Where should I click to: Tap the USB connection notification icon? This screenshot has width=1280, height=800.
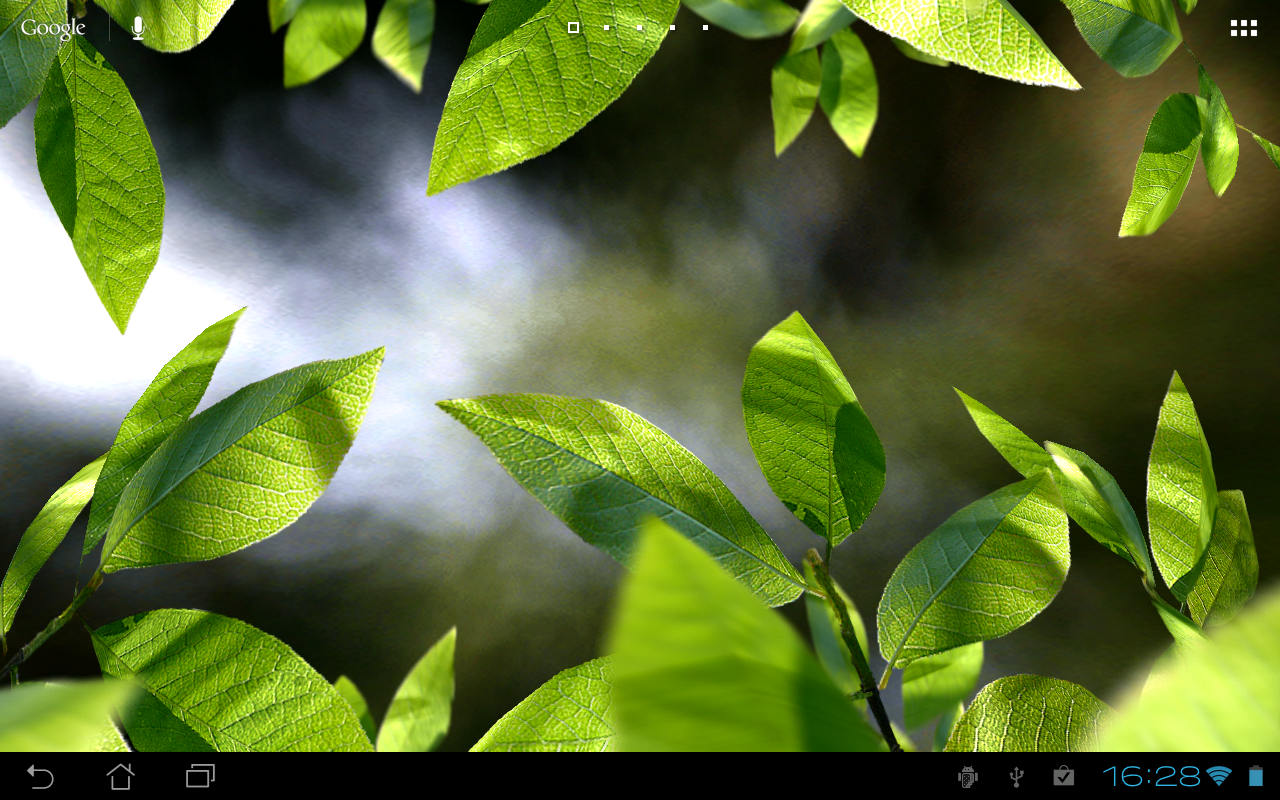click(1016, 776)
